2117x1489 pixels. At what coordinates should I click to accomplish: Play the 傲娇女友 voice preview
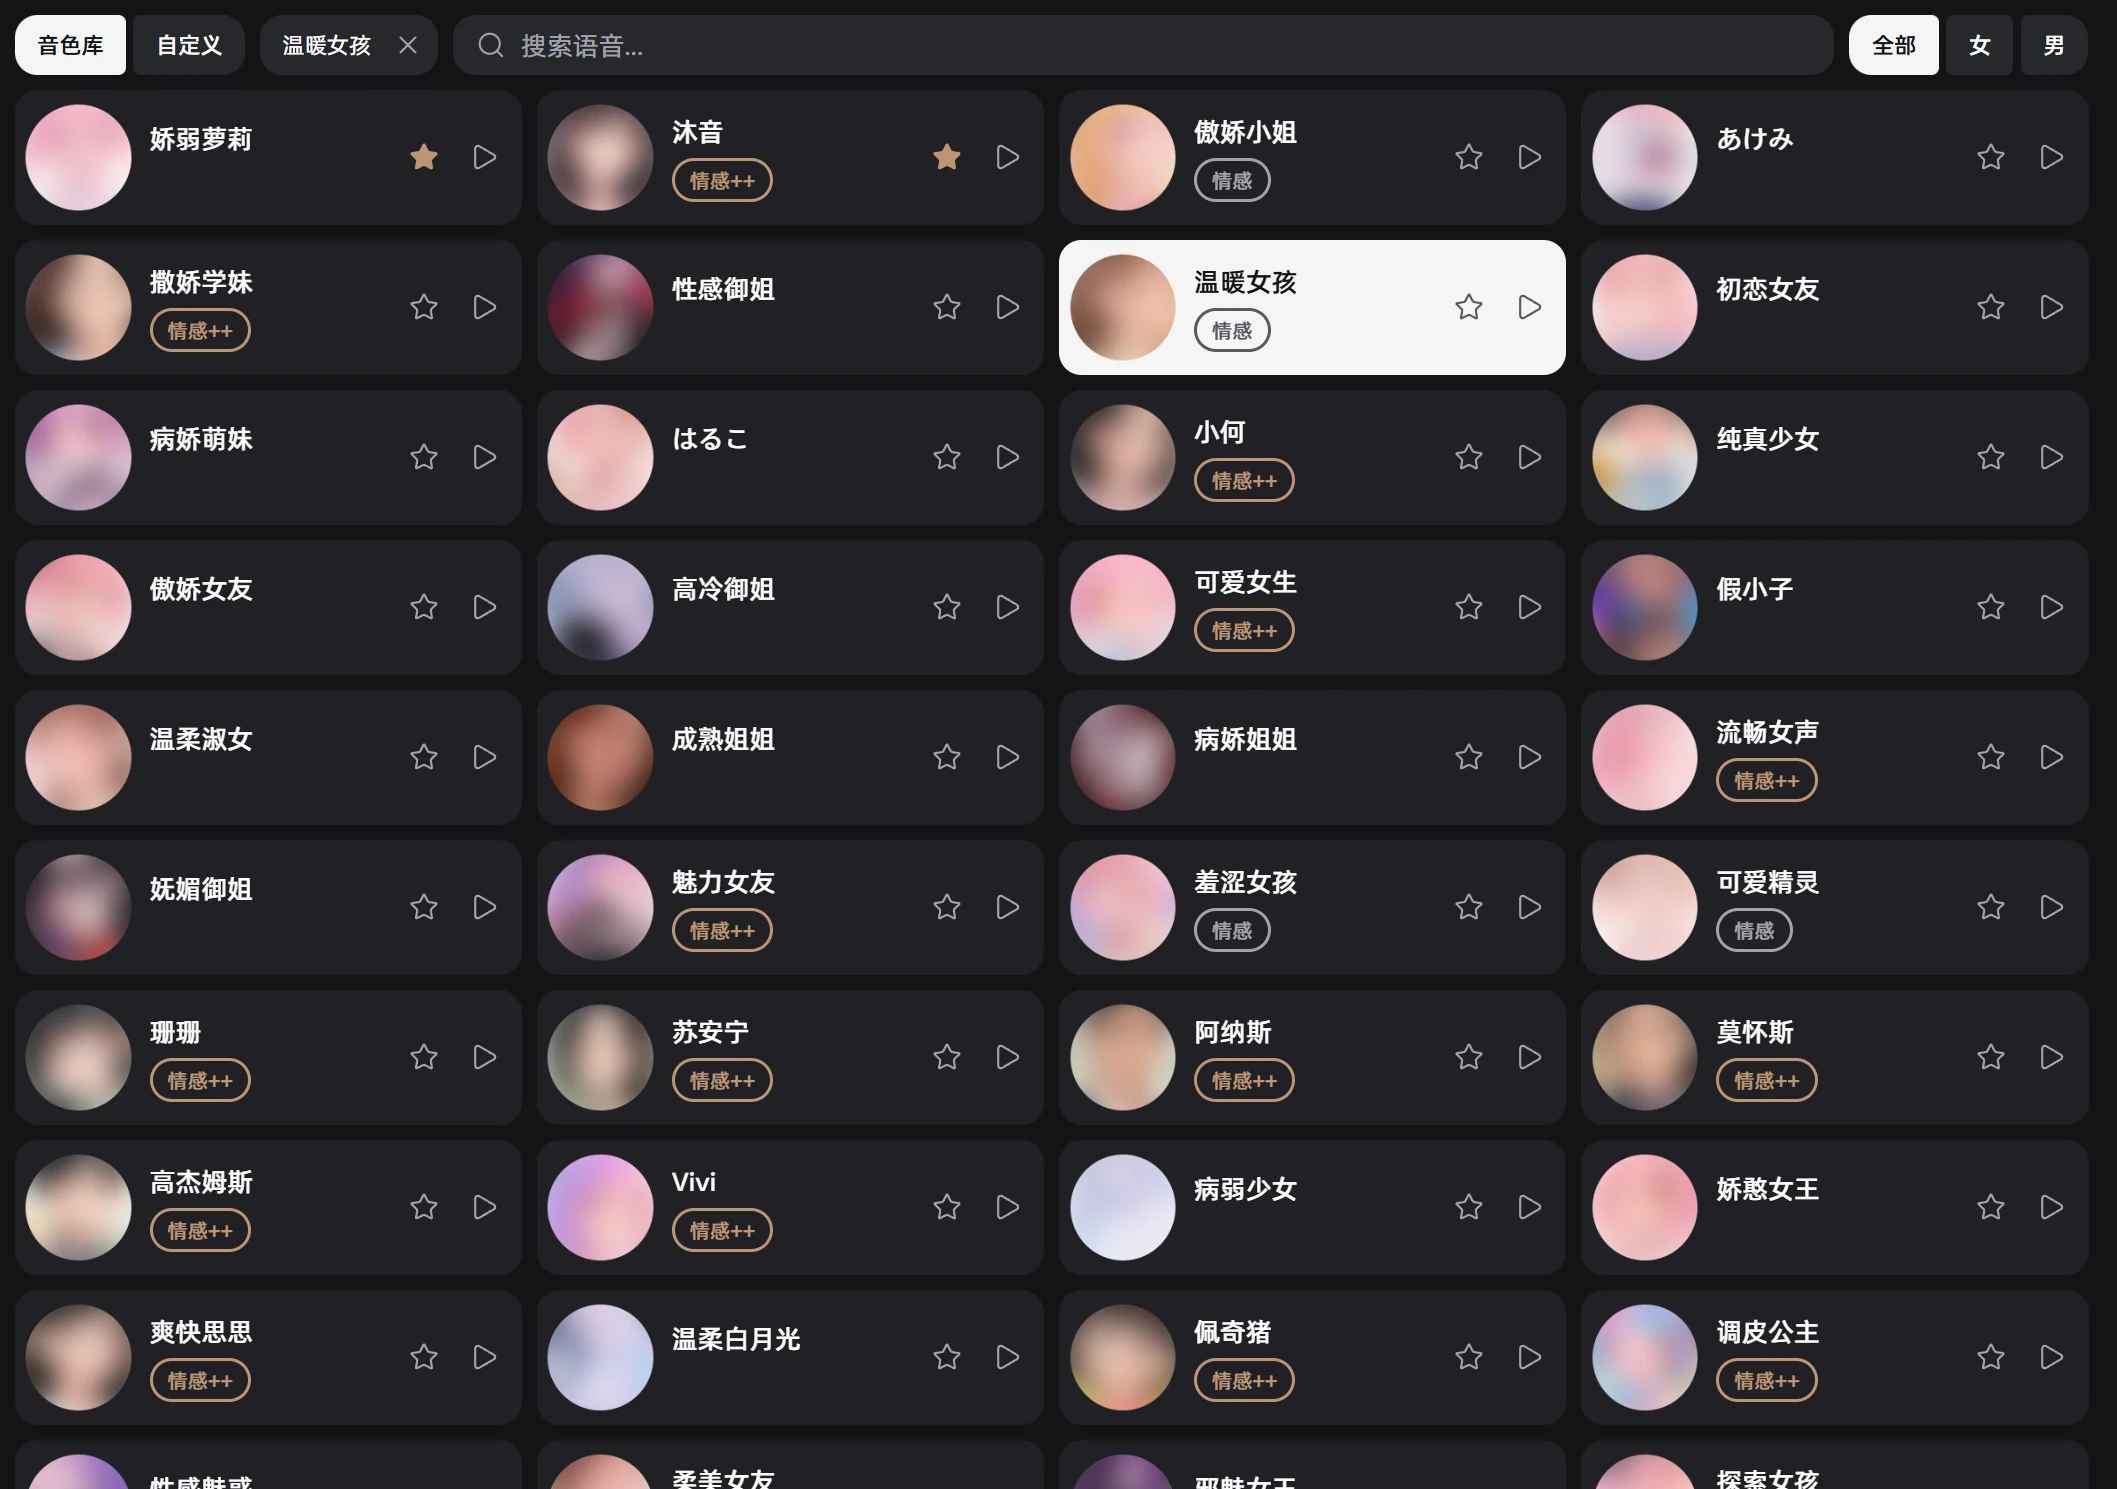(485, 607)
